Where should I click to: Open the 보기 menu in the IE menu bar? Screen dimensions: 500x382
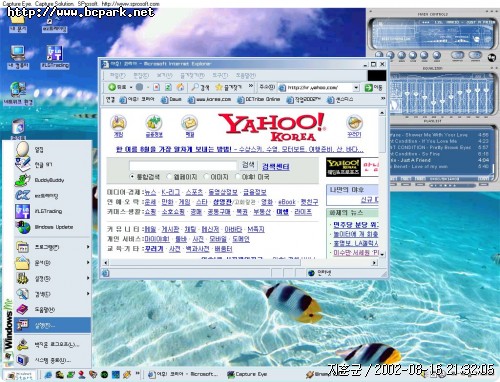(x=165, y=75)
